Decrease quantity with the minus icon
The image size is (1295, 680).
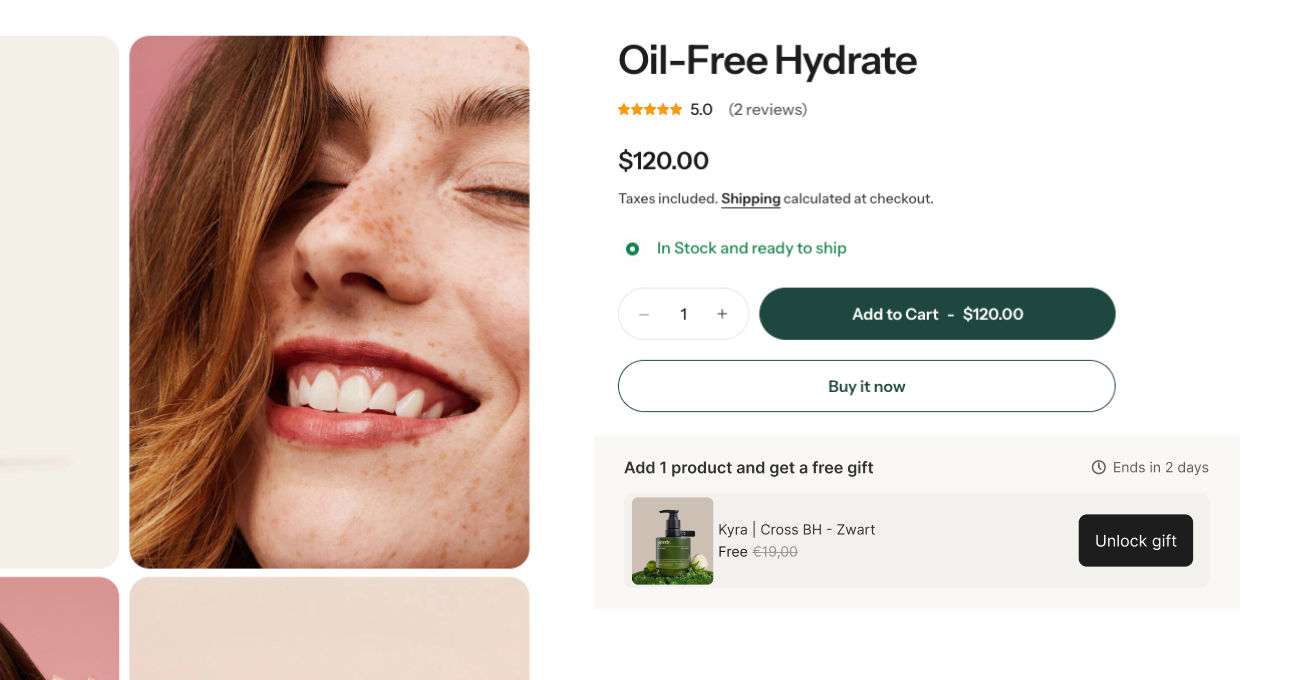click(644, 314)
